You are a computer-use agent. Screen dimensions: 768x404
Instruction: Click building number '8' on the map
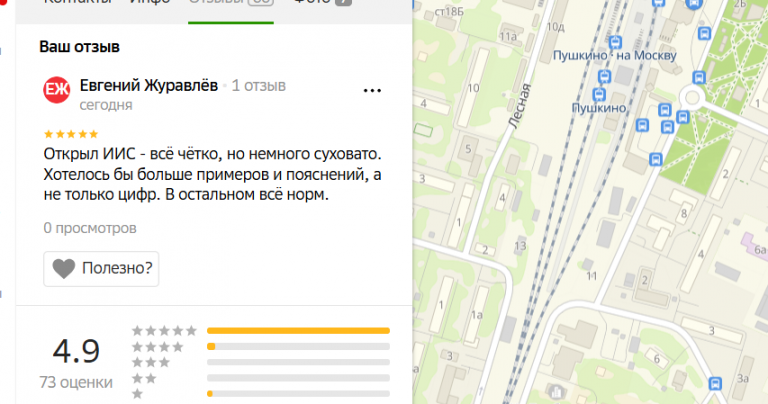tap(684, 214)
